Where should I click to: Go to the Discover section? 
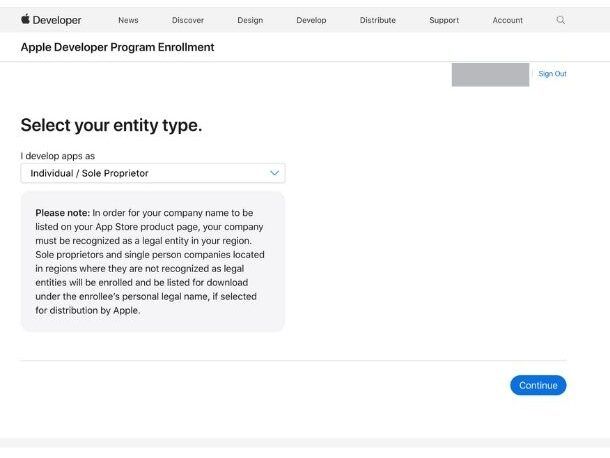point(188,20)
